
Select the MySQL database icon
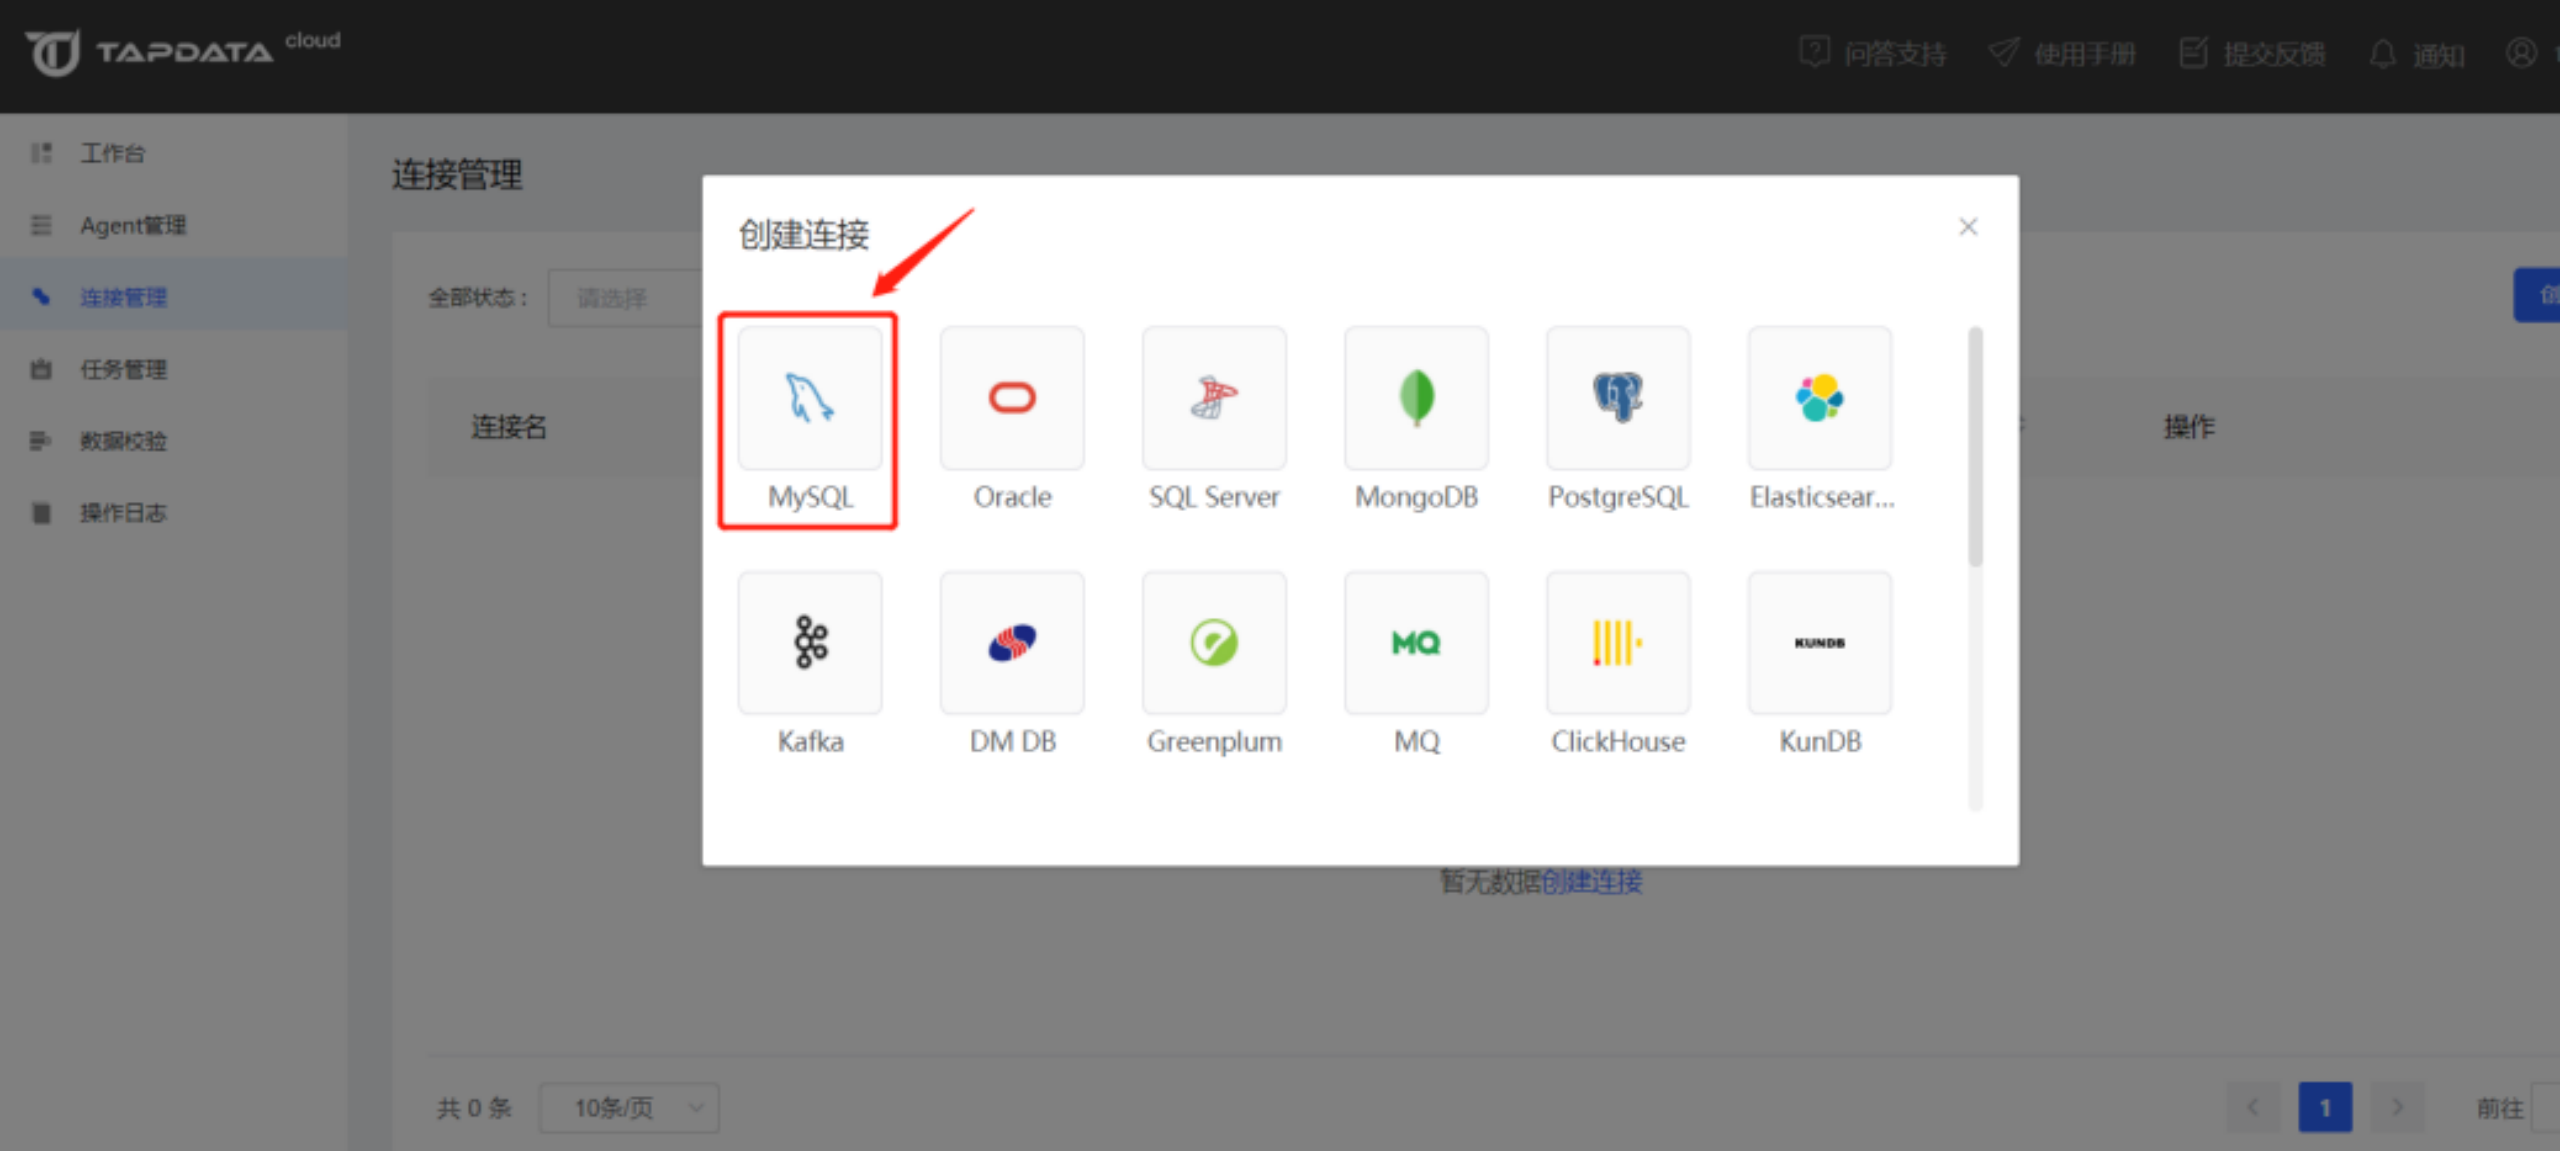pyautogui.click(x=810, y=399)
